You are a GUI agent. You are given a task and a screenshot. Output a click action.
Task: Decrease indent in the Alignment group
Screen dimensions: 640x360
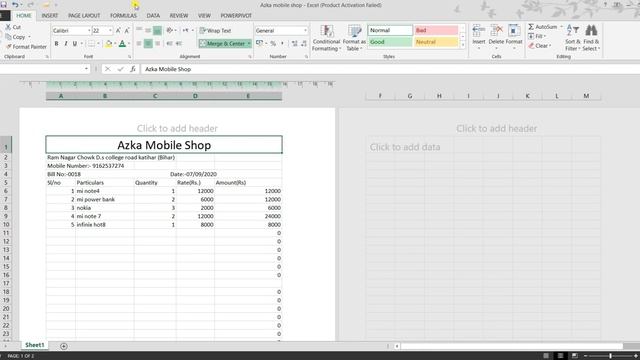pos(169,43)
